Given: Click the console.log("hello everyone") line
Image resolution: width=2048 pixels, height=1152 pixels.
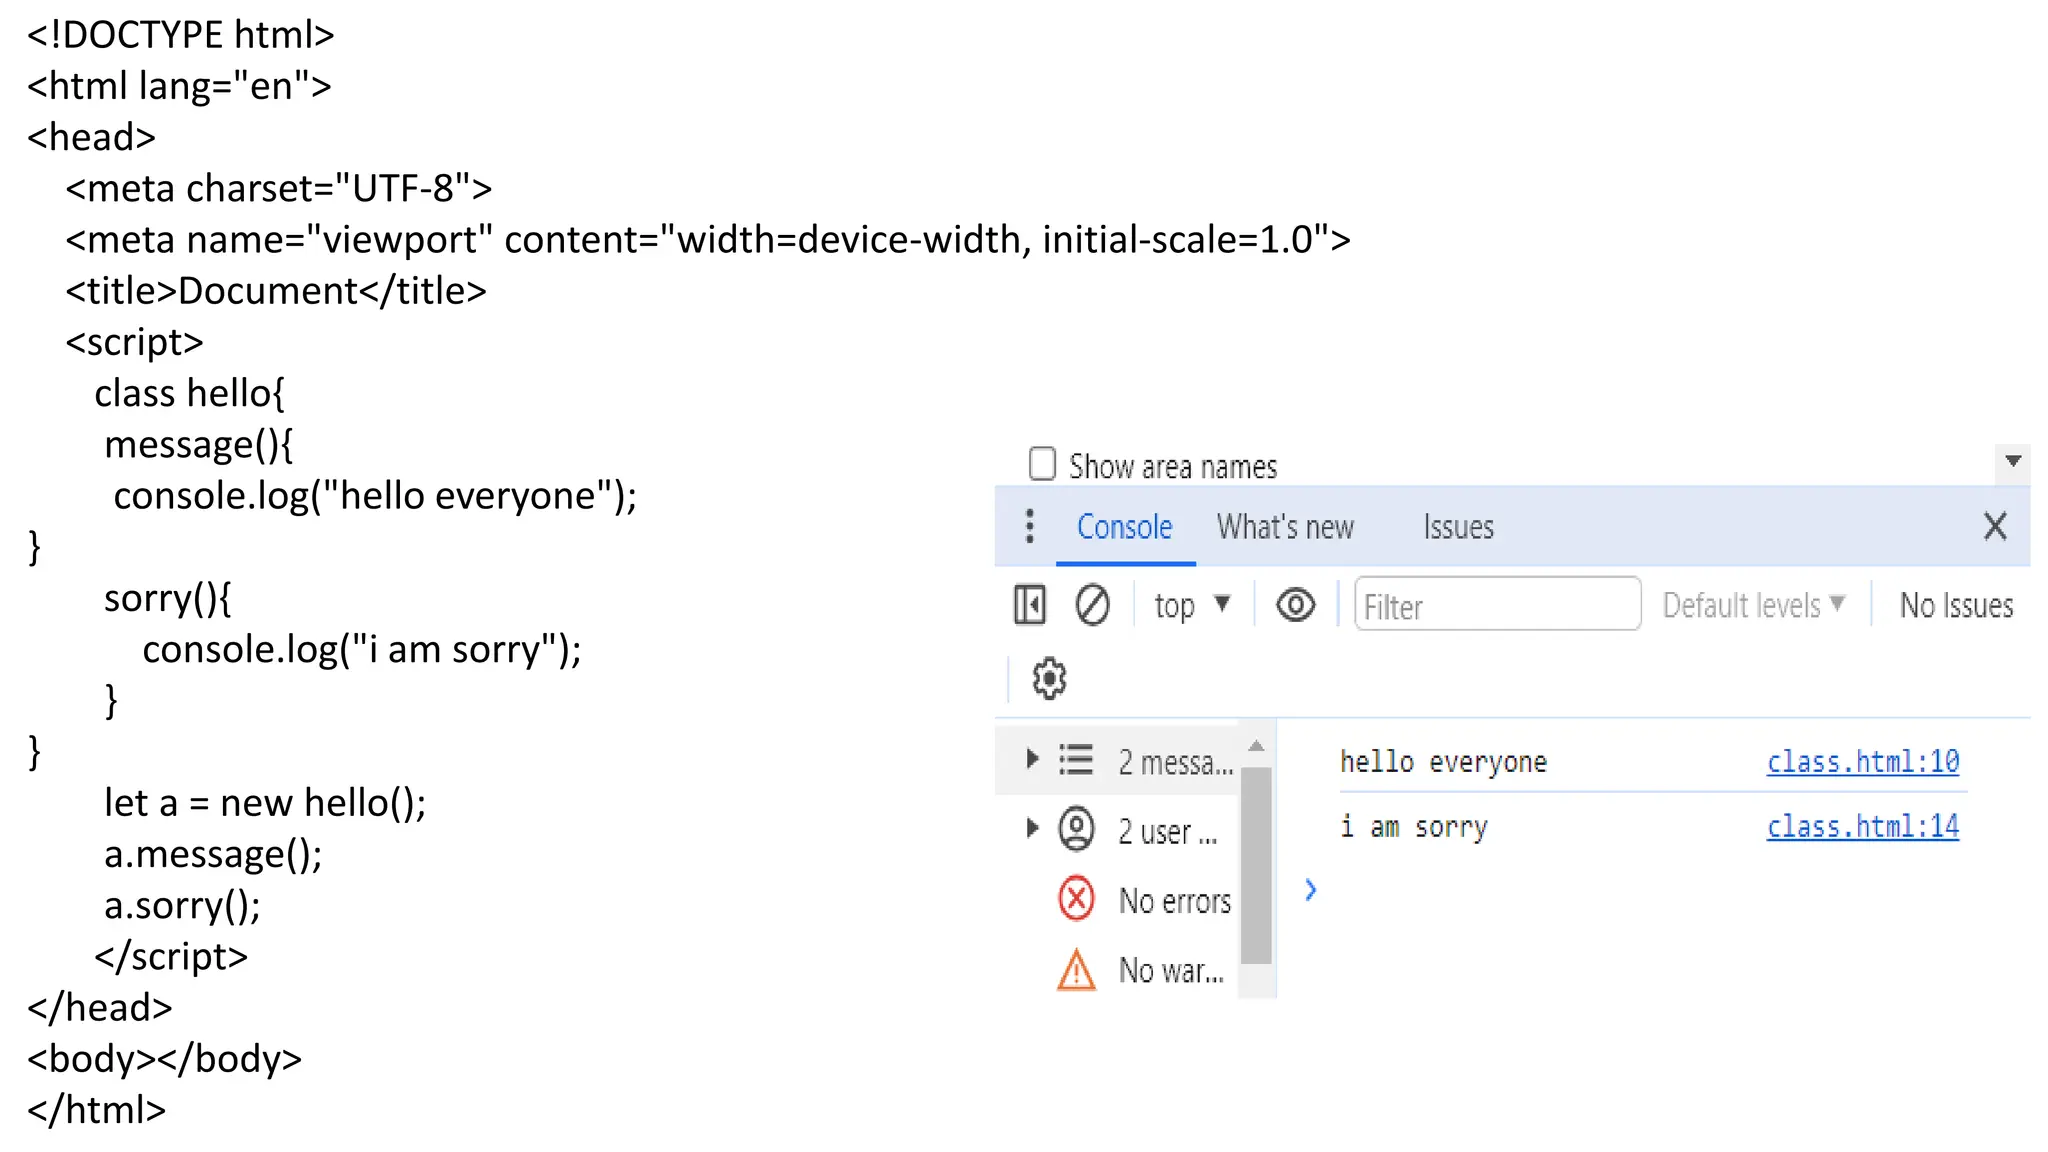Looking at the screenshot, I should coord(375,496).
